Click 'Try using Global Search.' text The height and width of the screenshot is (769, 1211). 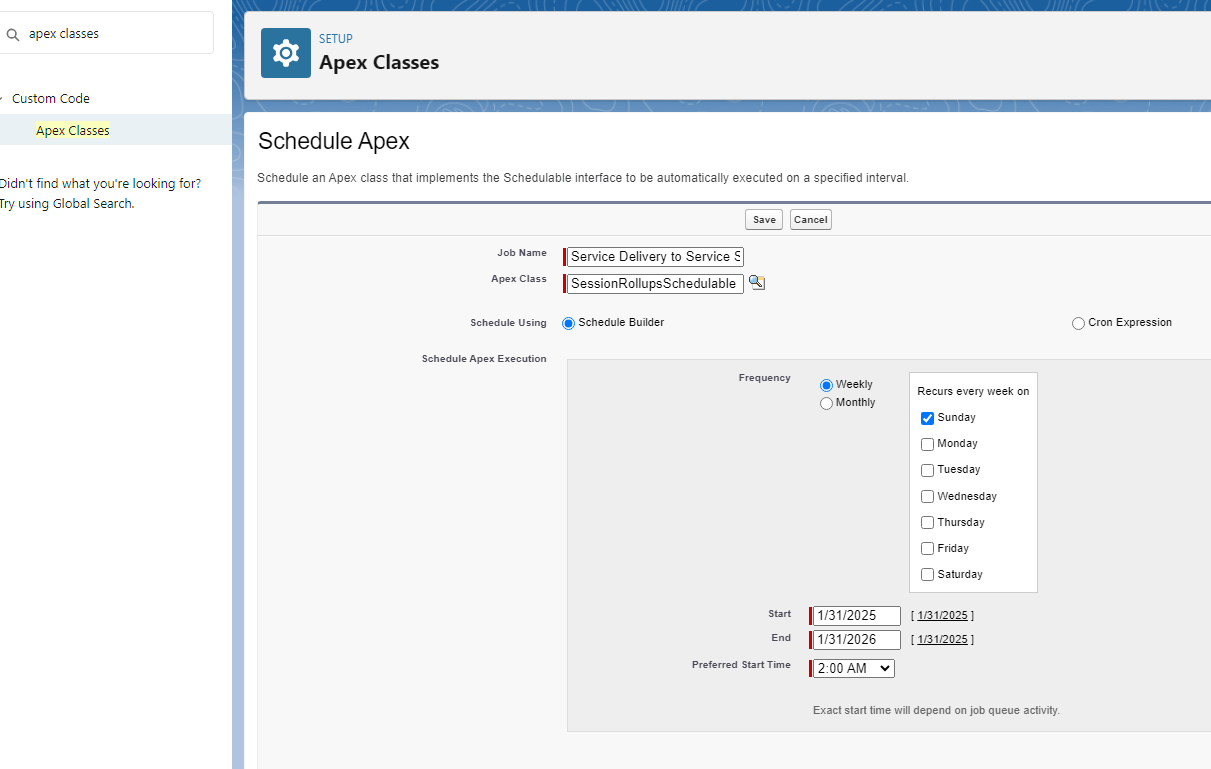[x=67, y=204]
